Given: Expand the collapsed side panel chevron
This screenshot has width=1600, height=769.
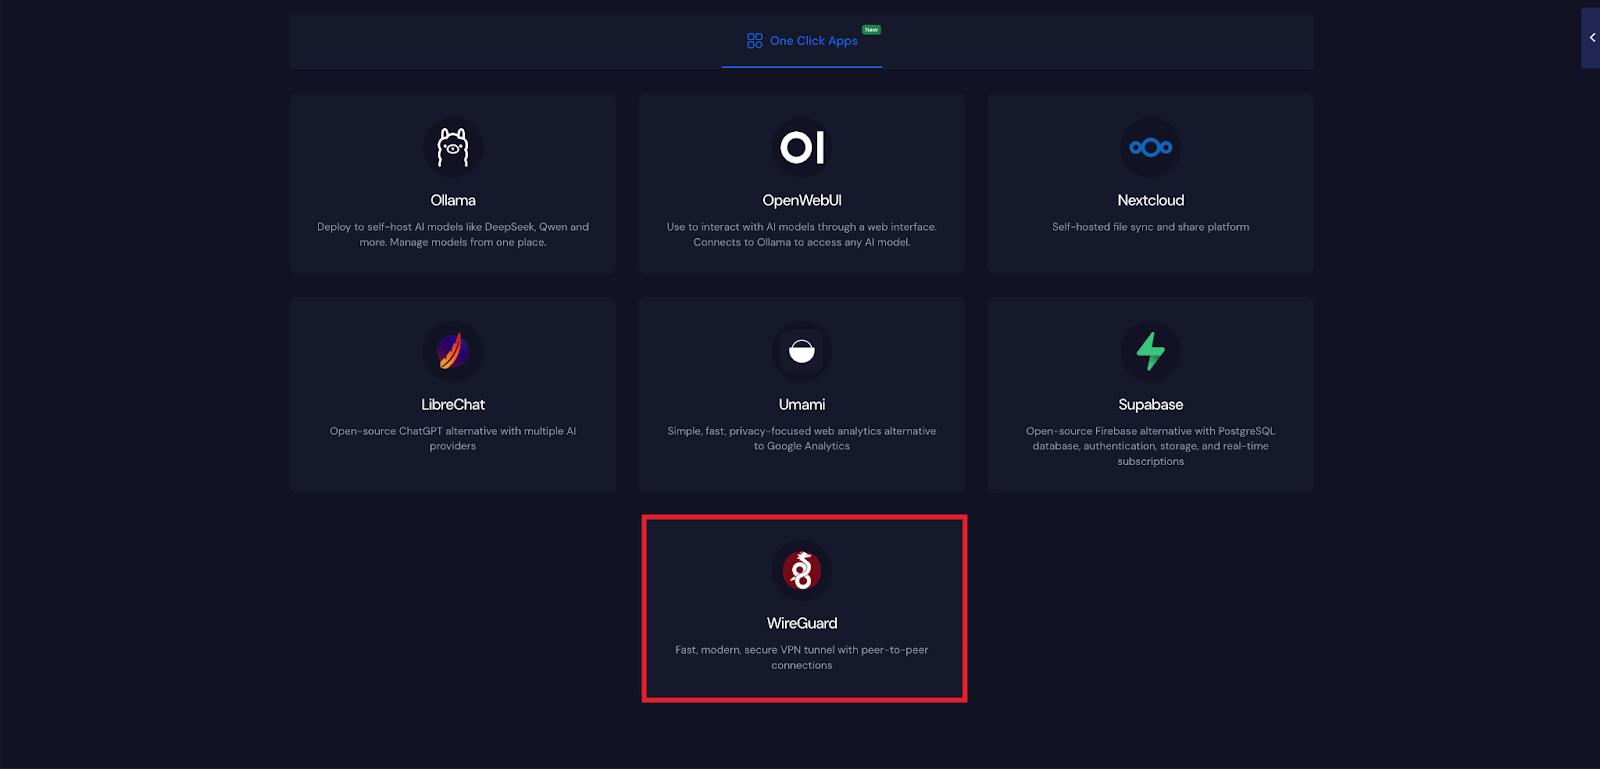Looking at the screenshot, I should coord(1591,38).
